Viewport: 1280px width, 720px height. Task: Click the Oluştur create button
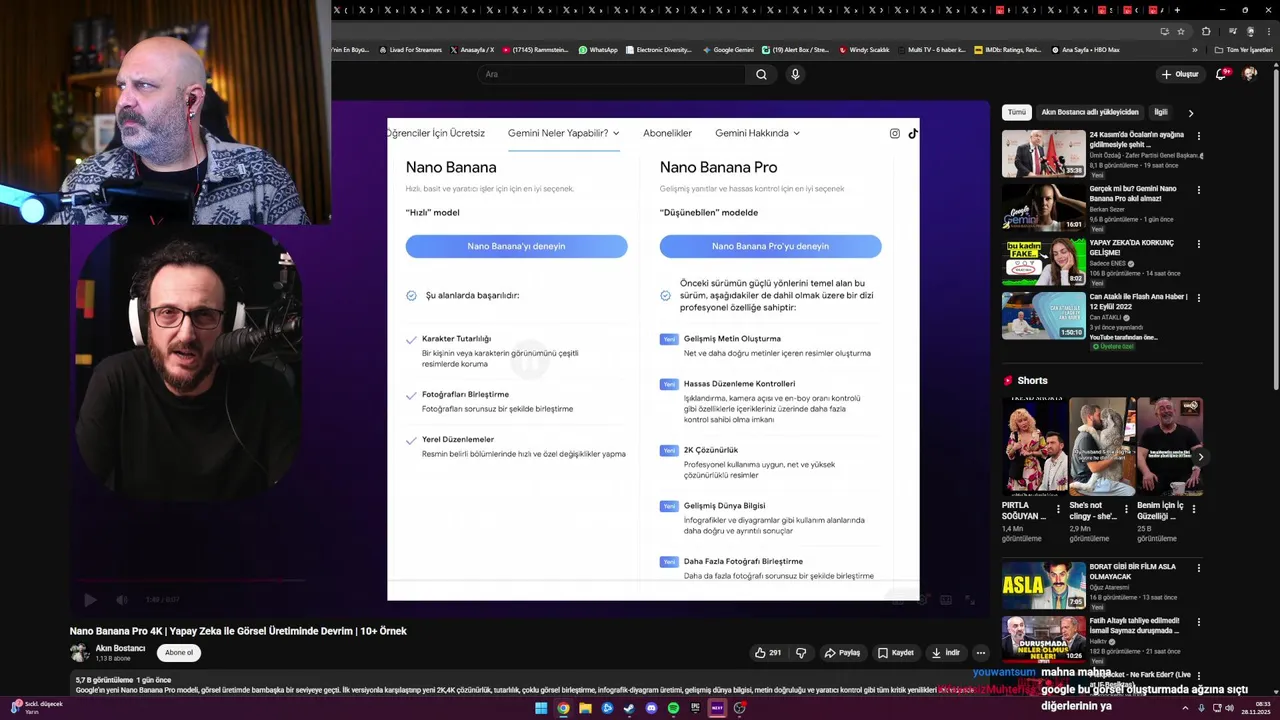pyautogui.click(x=1180, y=74)
